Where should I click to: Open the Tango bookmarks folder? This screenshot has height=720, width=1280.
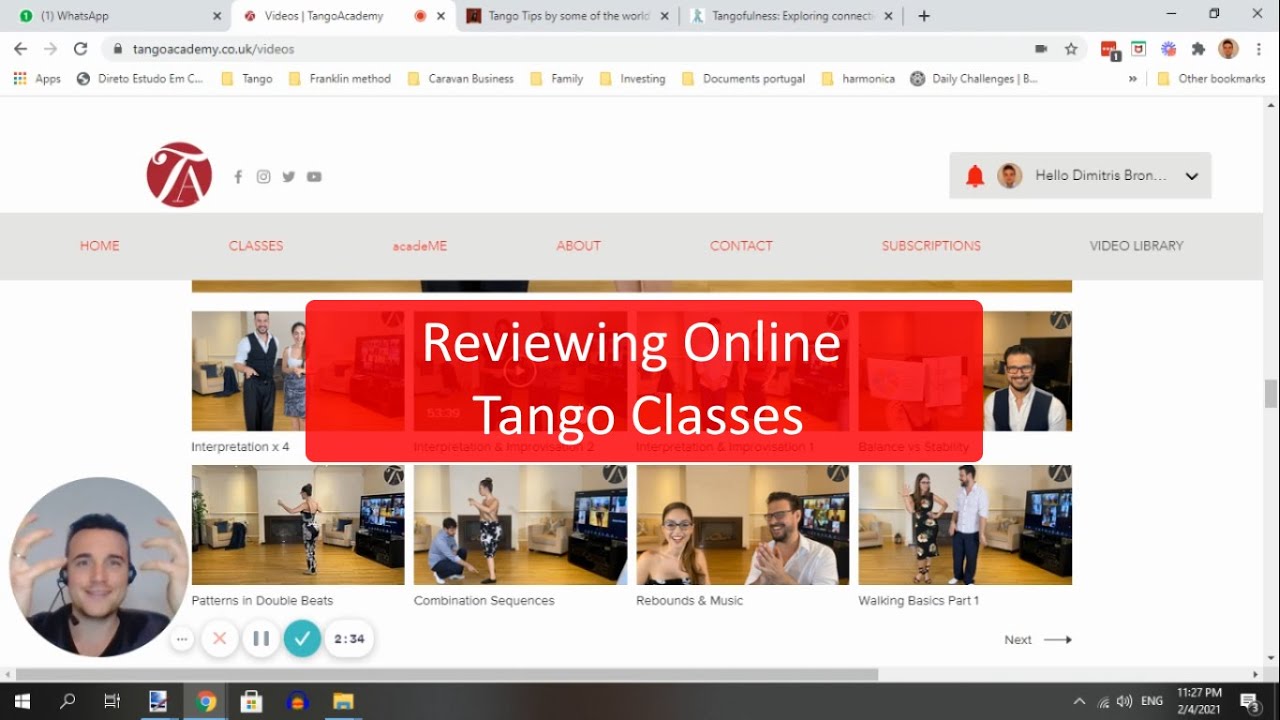(x=247, y=79)
